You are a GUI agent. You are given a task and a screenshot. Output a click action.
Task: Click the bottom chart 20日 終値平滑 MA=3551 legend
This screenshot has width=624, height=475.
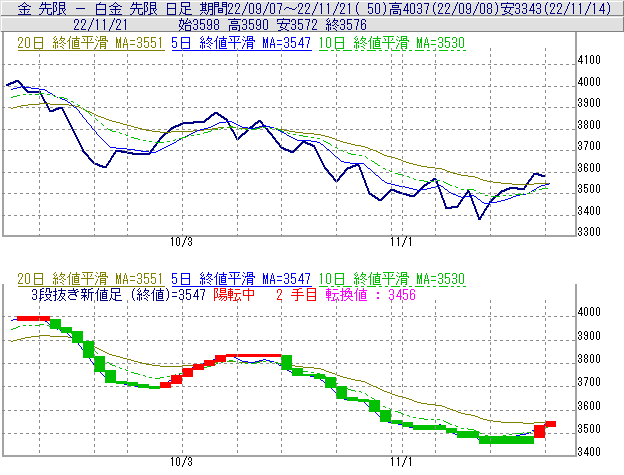click(x=90, y=279)
